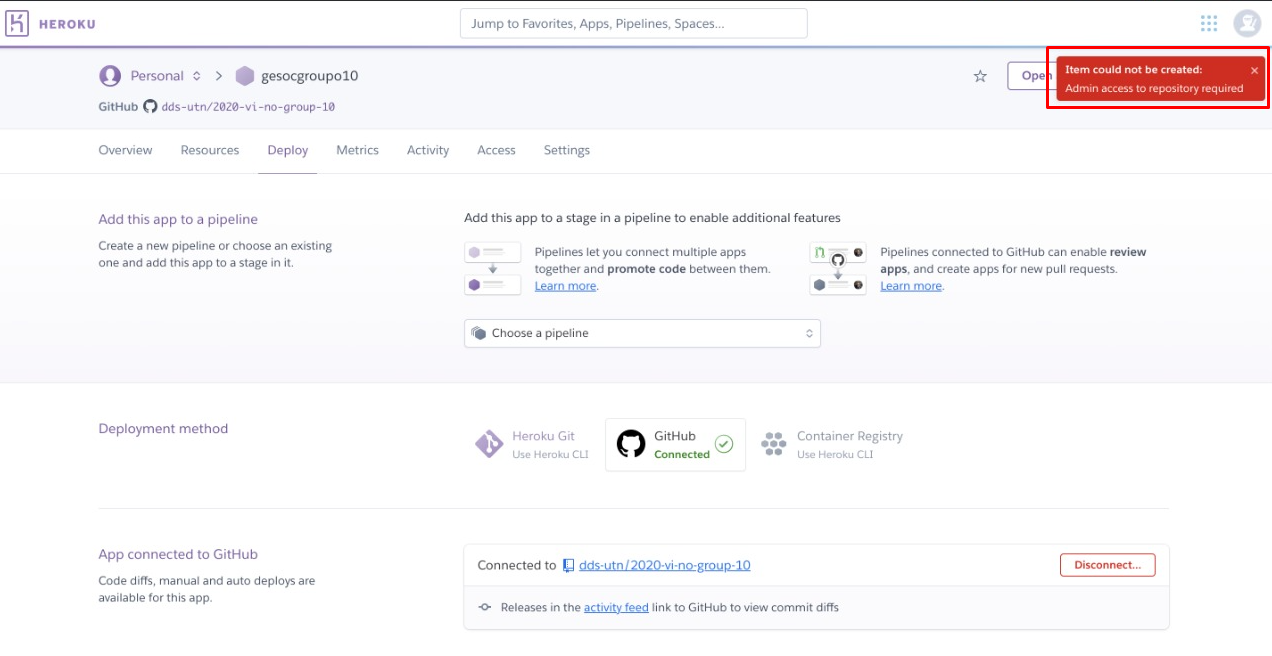
Task: Open the Settings tab
Action: pyautogui.click(x=567, y=150)
